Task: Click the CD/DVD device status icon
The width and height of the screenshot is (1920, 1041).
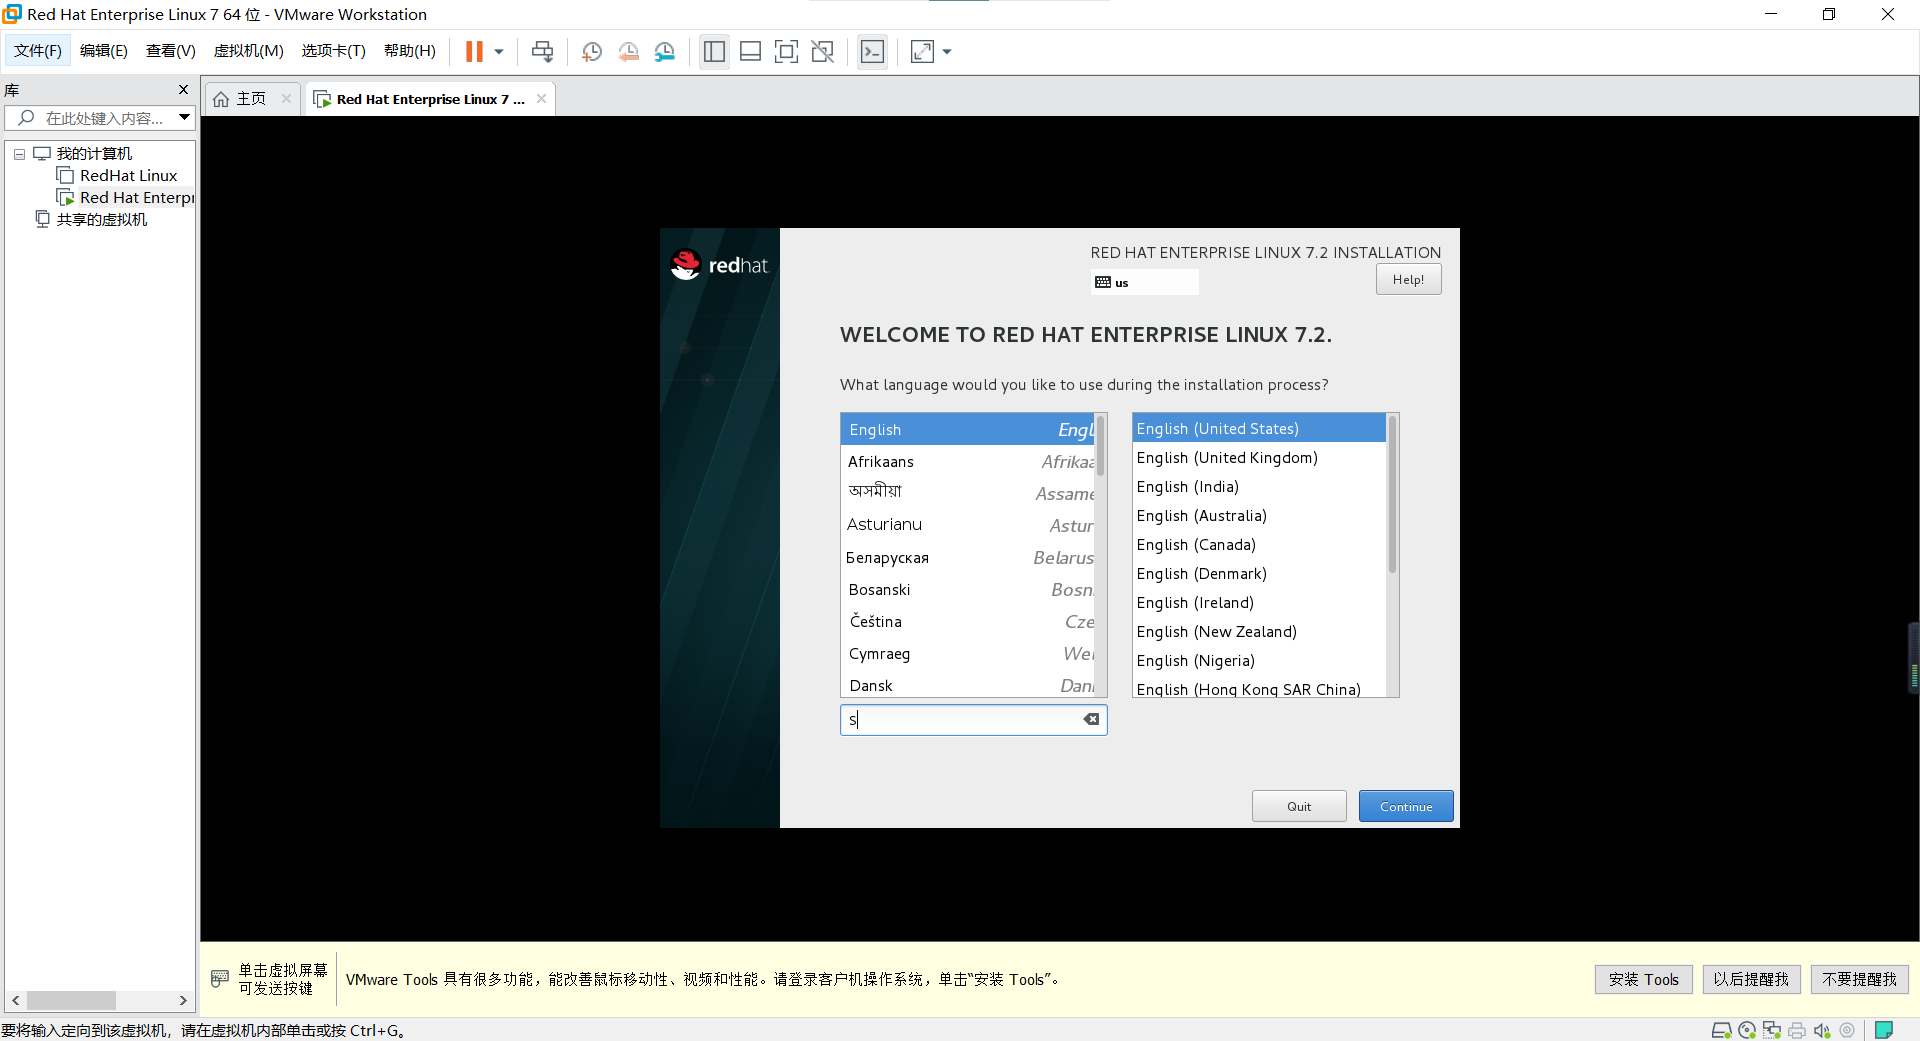Action: pos(1747,1030)
